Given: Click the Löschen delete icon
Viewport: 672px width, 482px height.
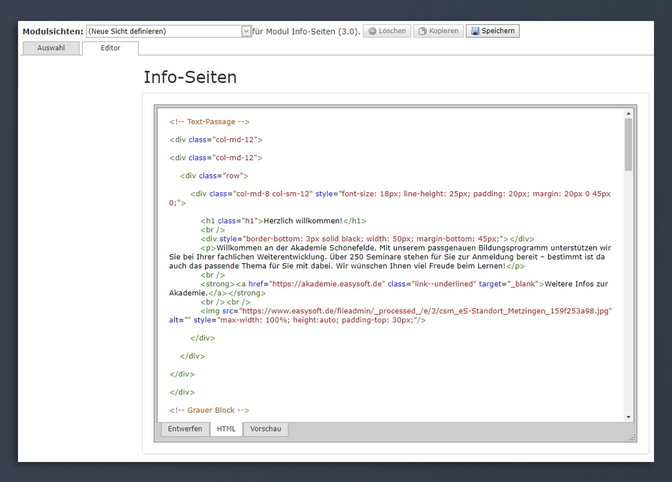Looking at the screenshot, I should [x=372, y=31].
